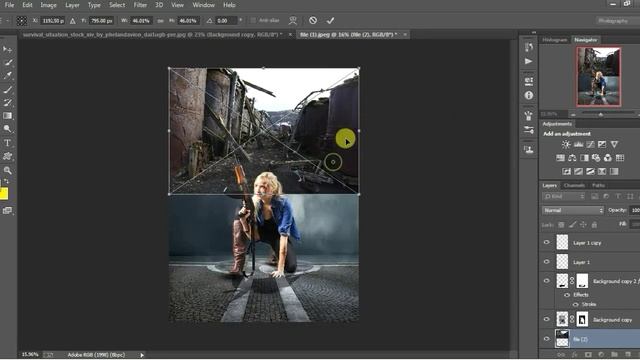The height and width of the screenshot is (360, 640).
Task: Click the fx layer style button
Action: coord(575,355)
